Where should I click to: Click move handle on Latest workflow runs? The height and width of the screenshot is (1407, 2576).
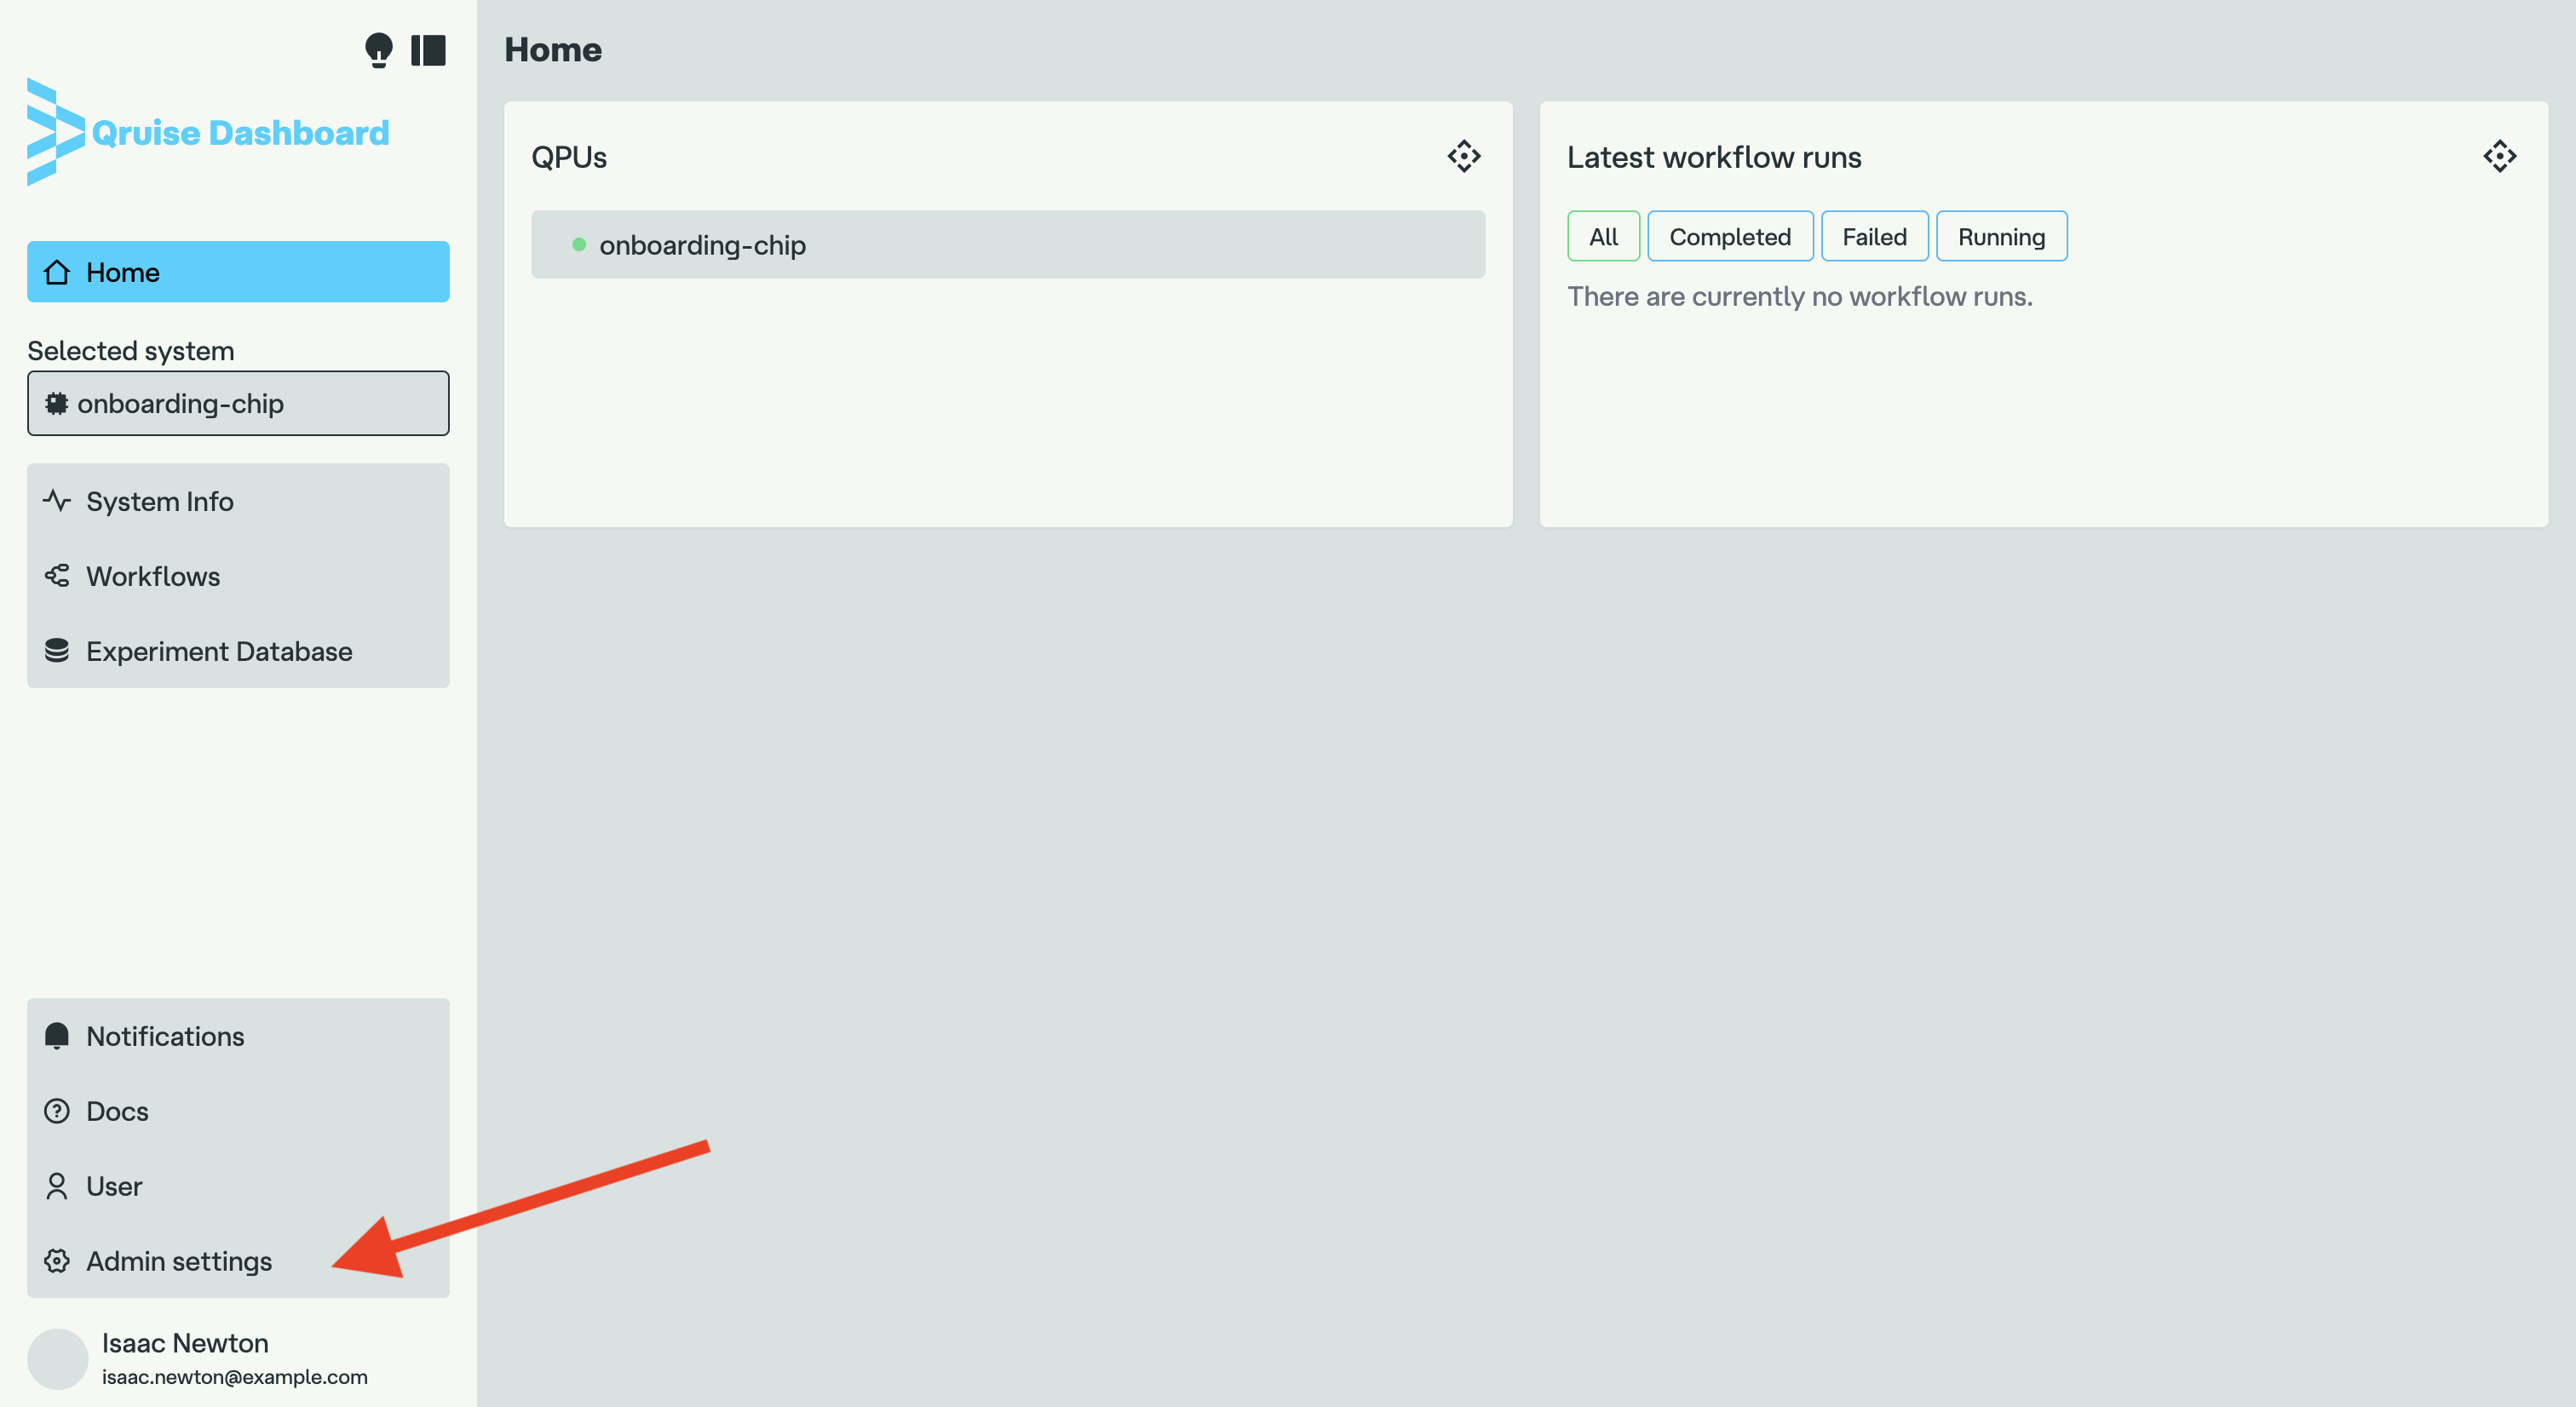[2499, 156]
